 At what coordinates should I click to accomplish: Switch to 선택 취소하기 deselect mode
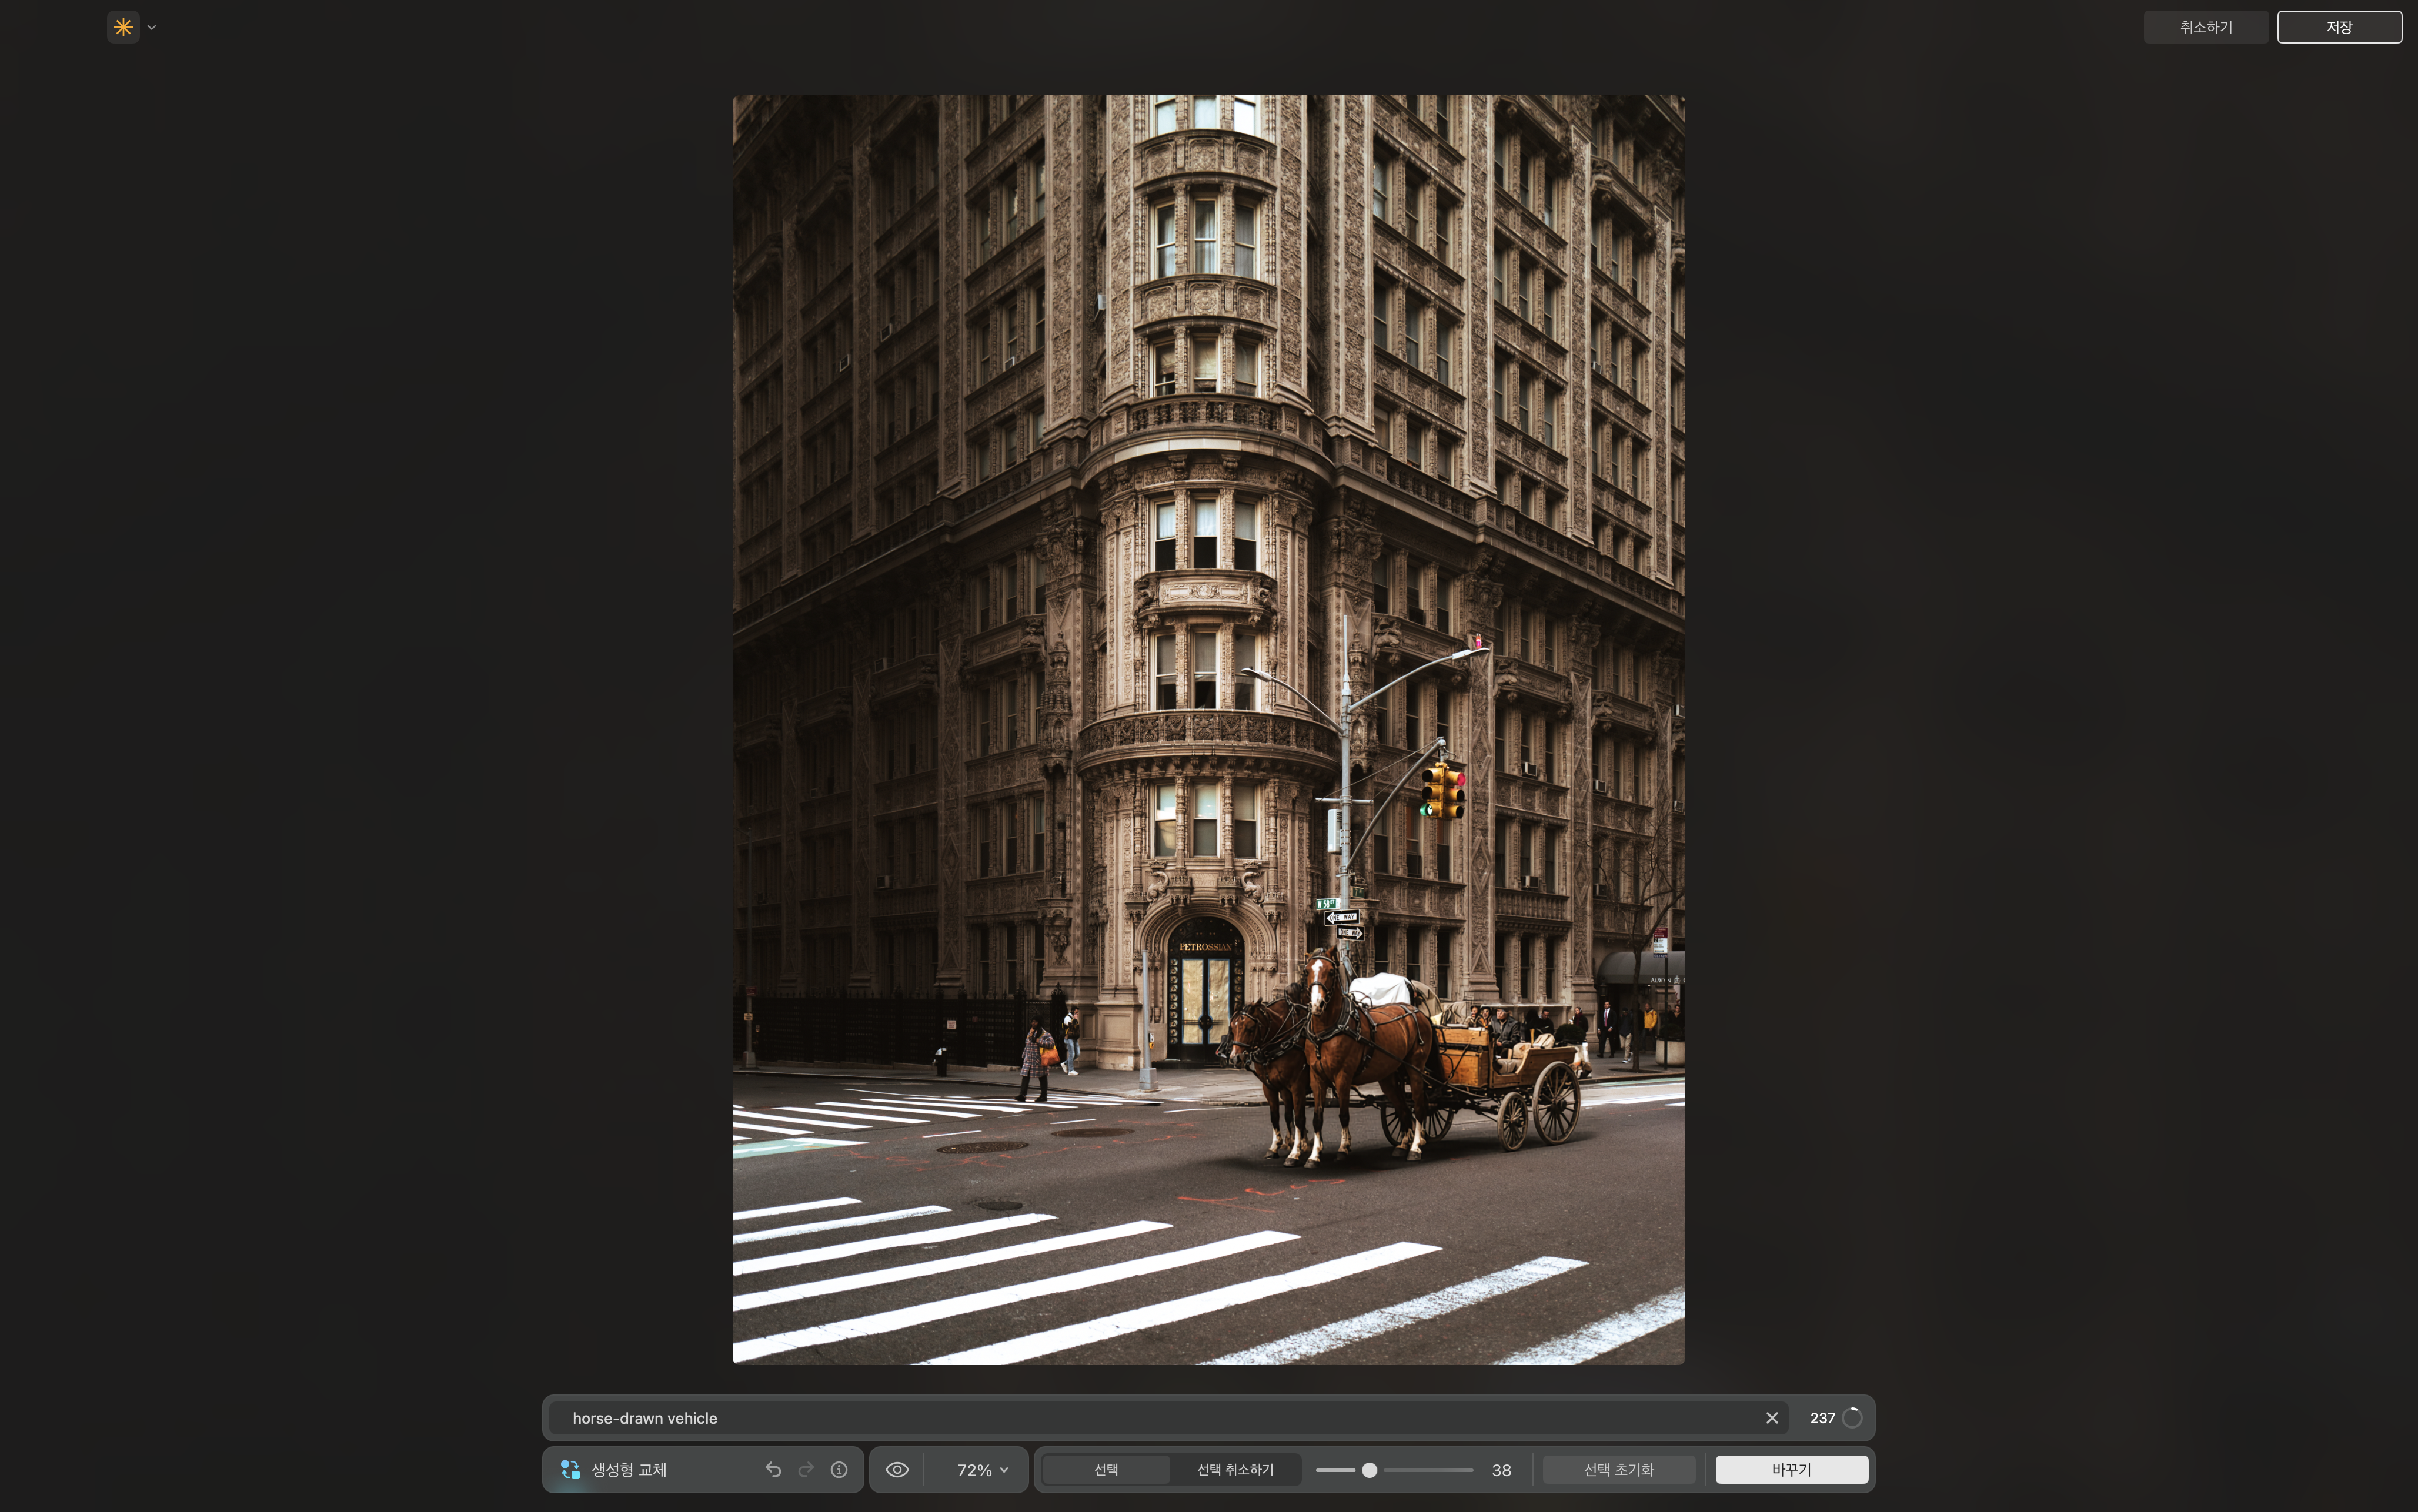pos(1235,1469)
